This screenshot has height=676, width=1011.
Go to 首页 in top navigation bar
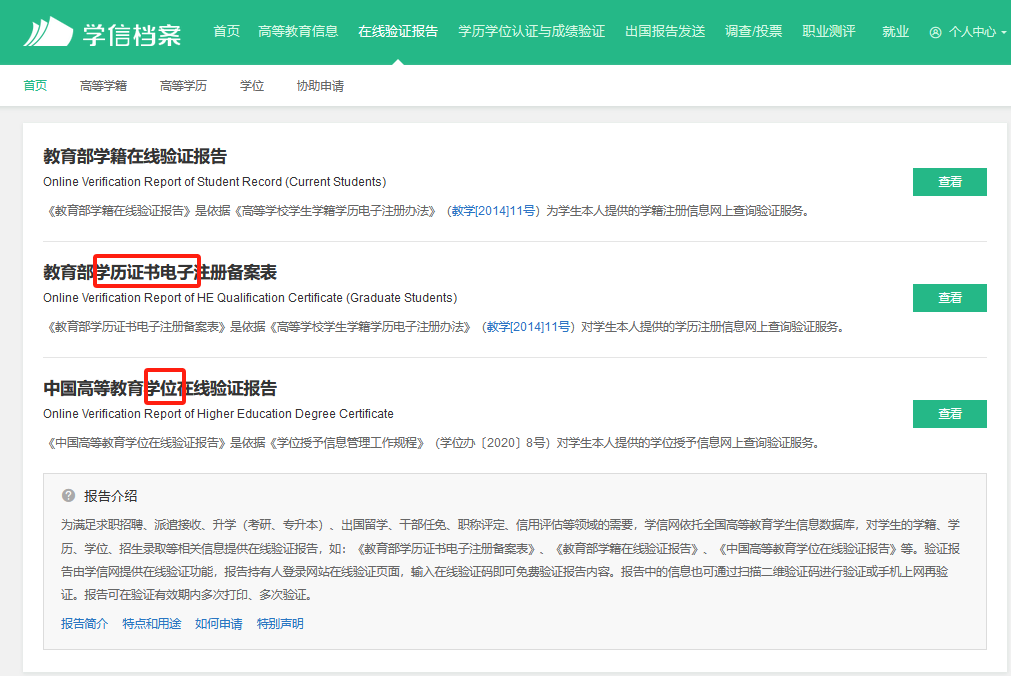(x=227, y=31)
